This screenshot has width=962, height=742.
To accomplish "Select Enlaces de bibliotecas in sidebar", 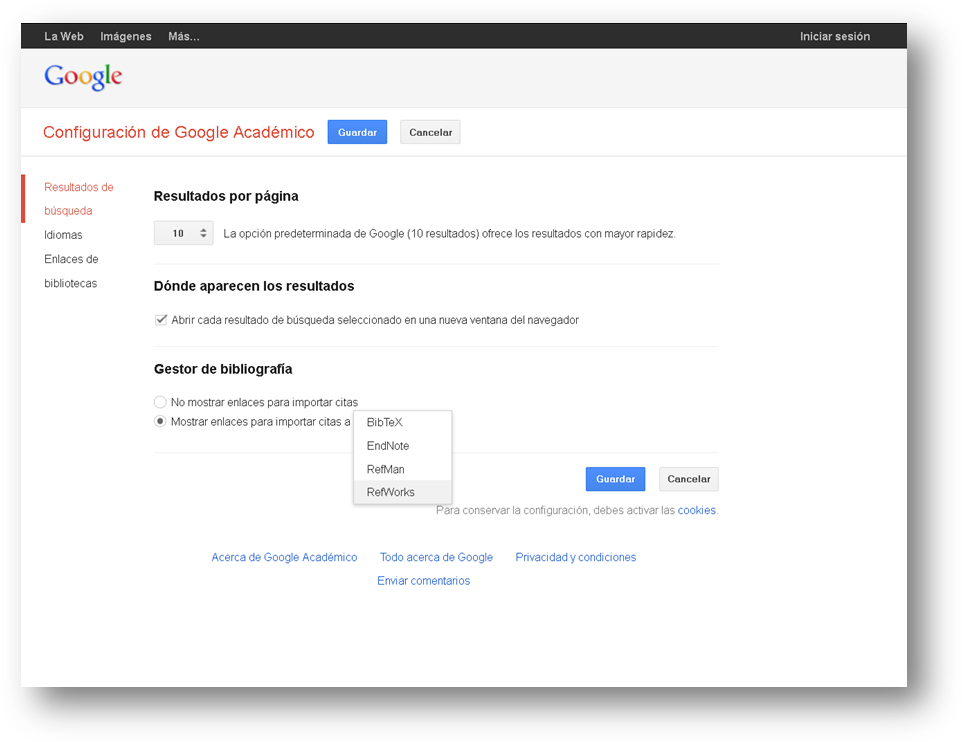I will pos(71,271).
